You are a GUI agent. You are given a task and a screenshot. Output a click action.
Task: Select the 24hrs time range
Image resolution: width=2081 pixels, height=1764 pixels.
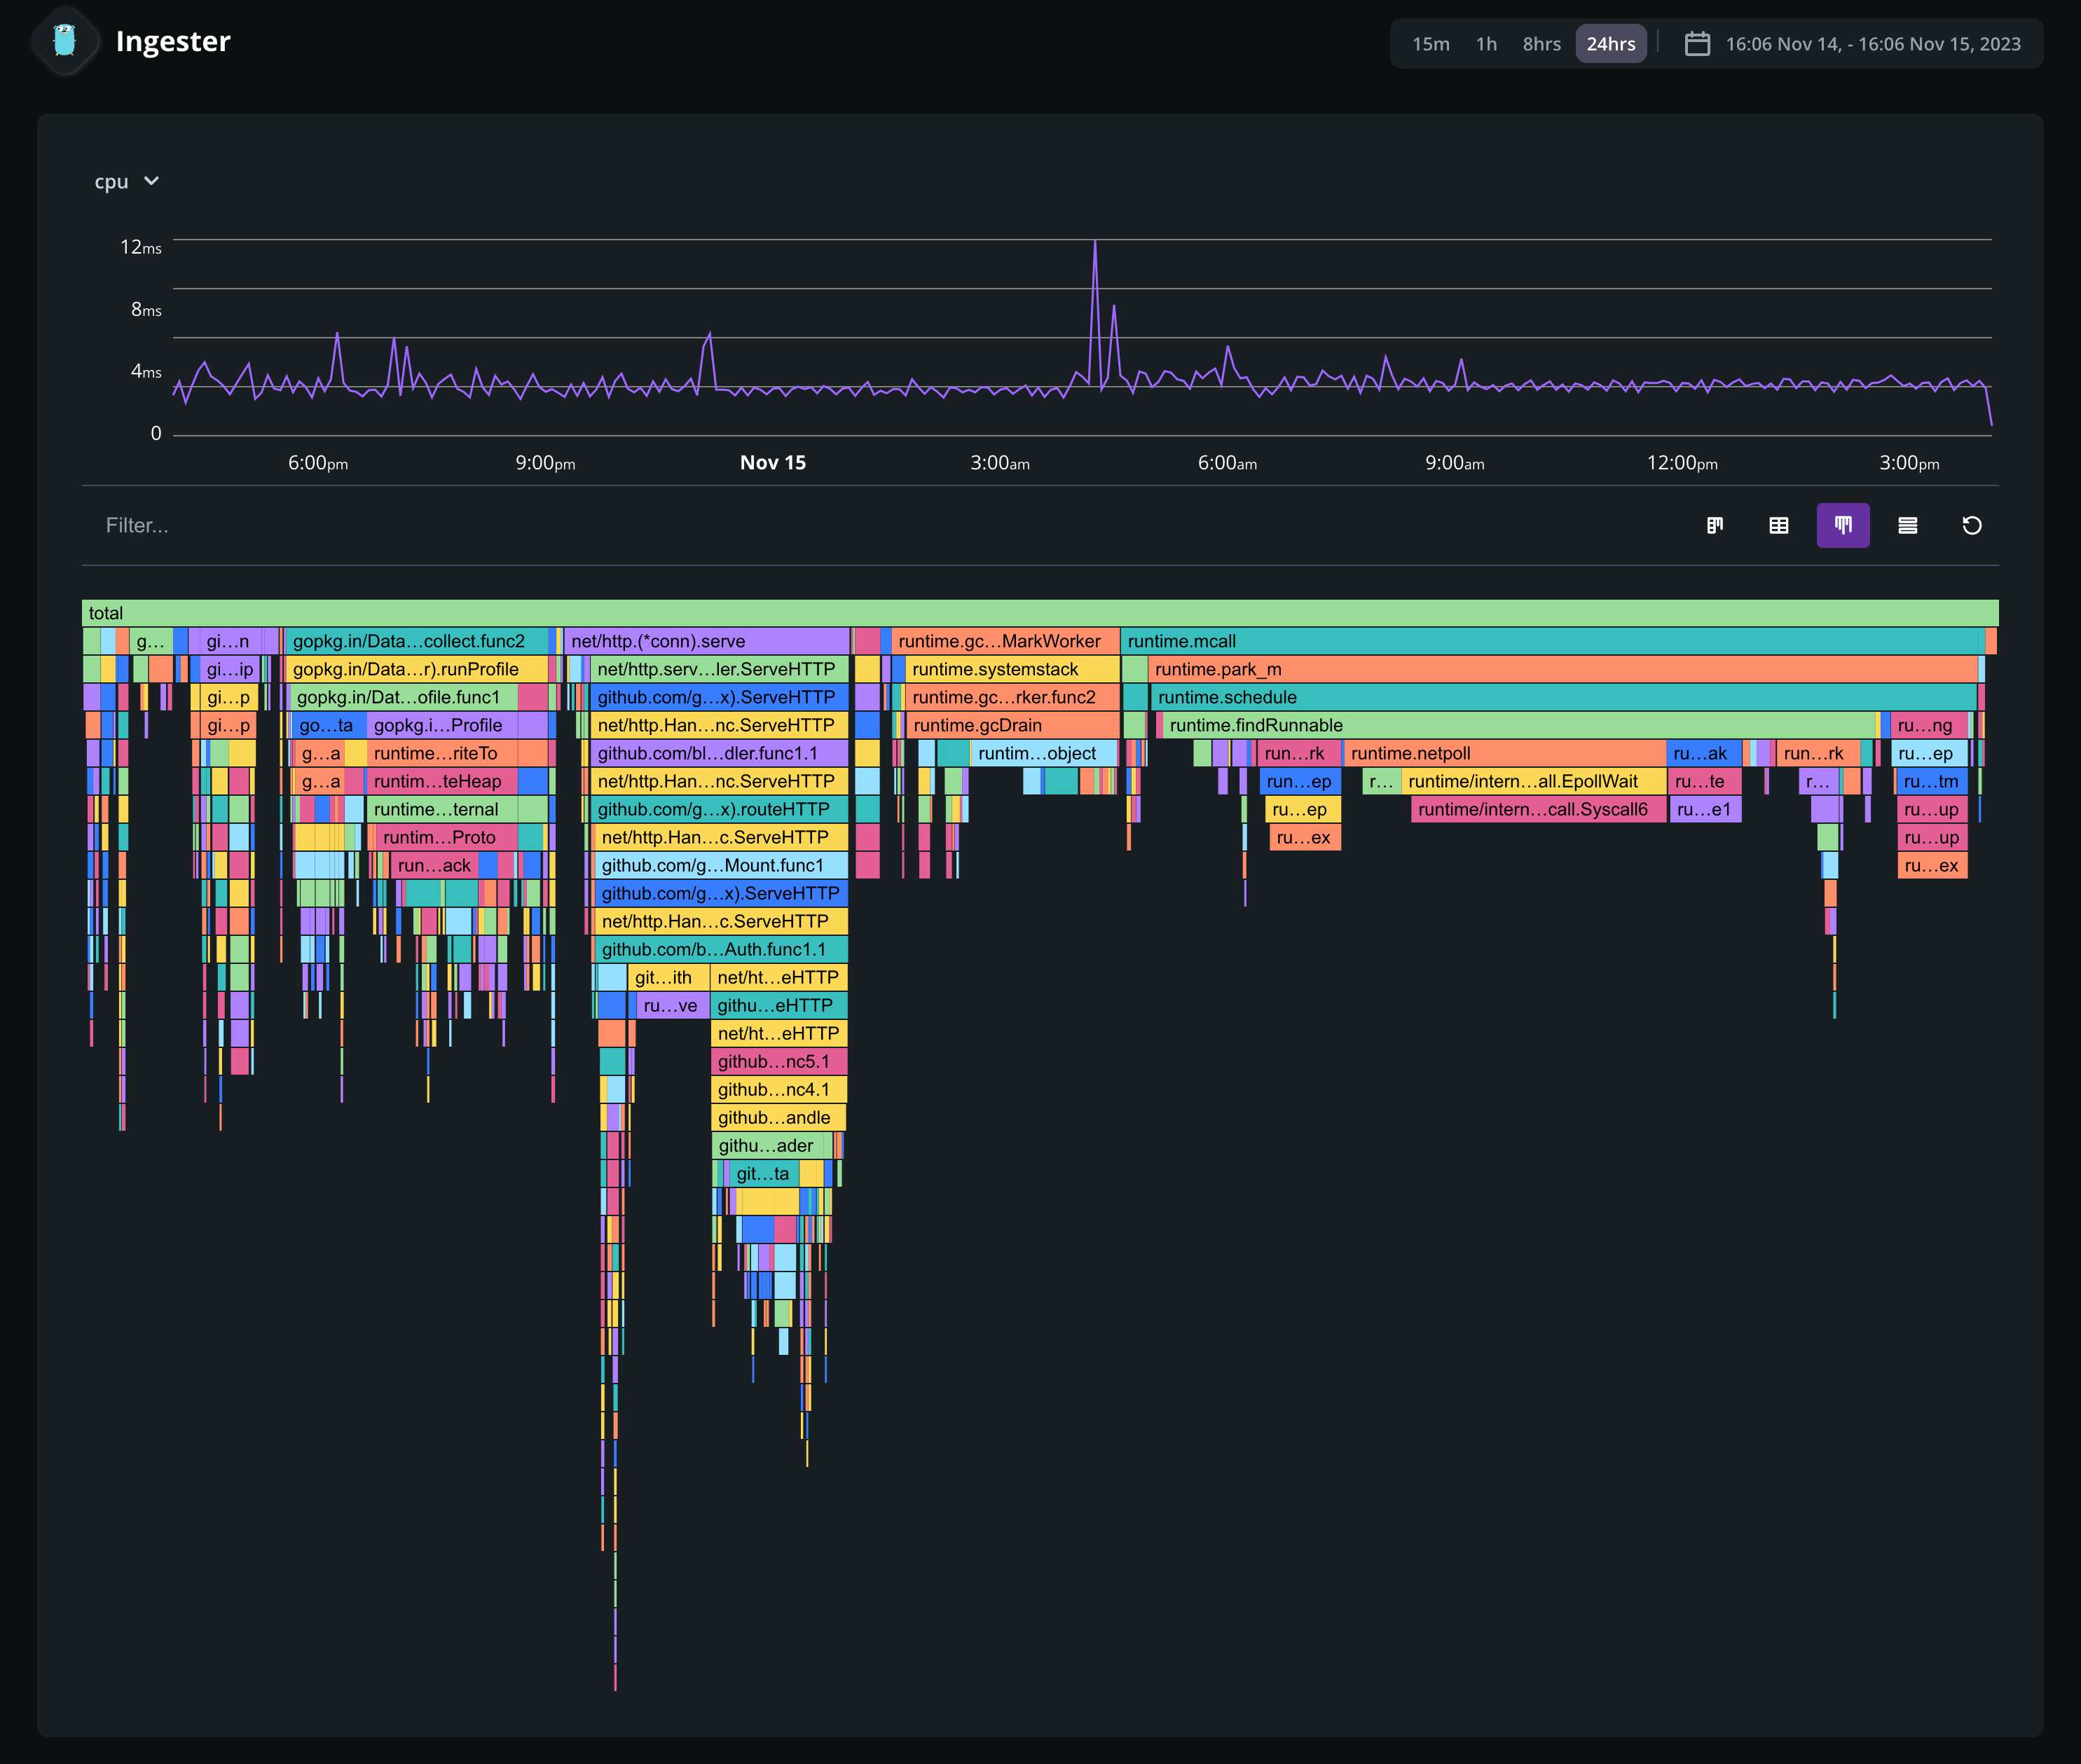point(1610,44)
